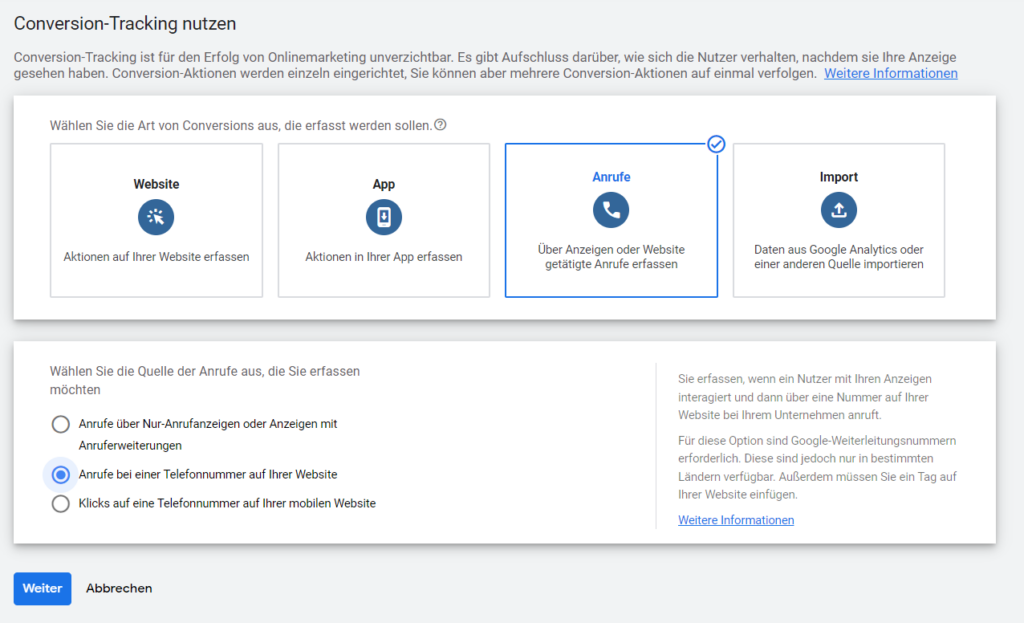Image resolution: width=1024 pixels, height=623 pixels.
Task: Click the Anrufe card title
Action: (611, 177)
